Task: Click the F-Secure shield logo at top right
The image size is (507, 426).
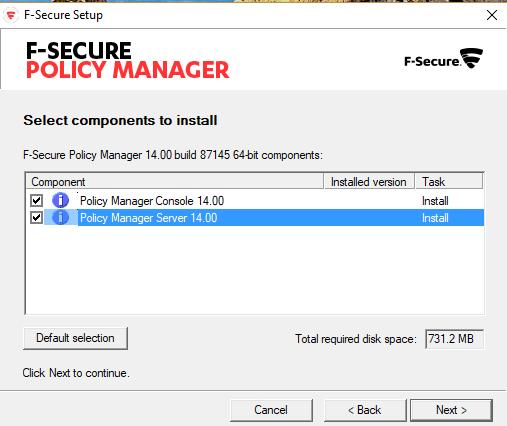Action: point(443,59)
